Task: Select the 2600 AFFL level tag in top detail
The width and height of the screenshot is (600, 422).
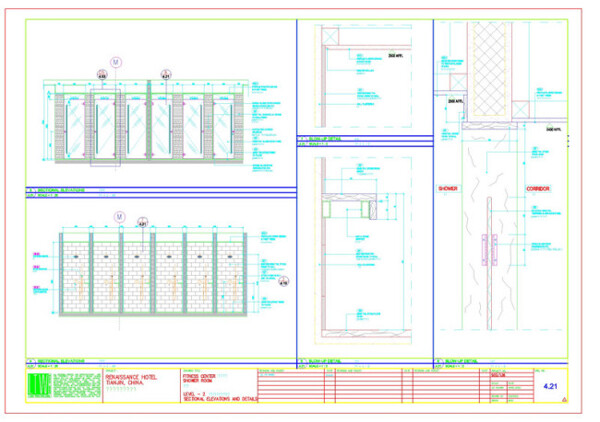Action: coord(395,56)
